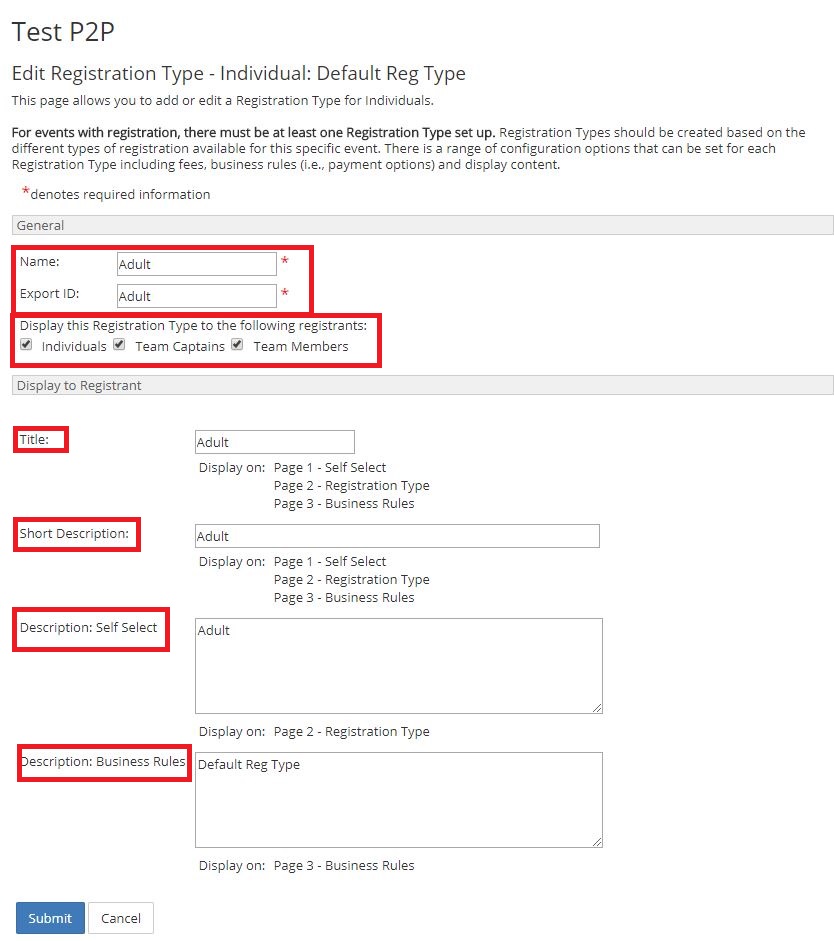Click the Description: Business Rules text area
Image resolution: width=834 pixels, height=941 pixels.
[x=398, y=800]
